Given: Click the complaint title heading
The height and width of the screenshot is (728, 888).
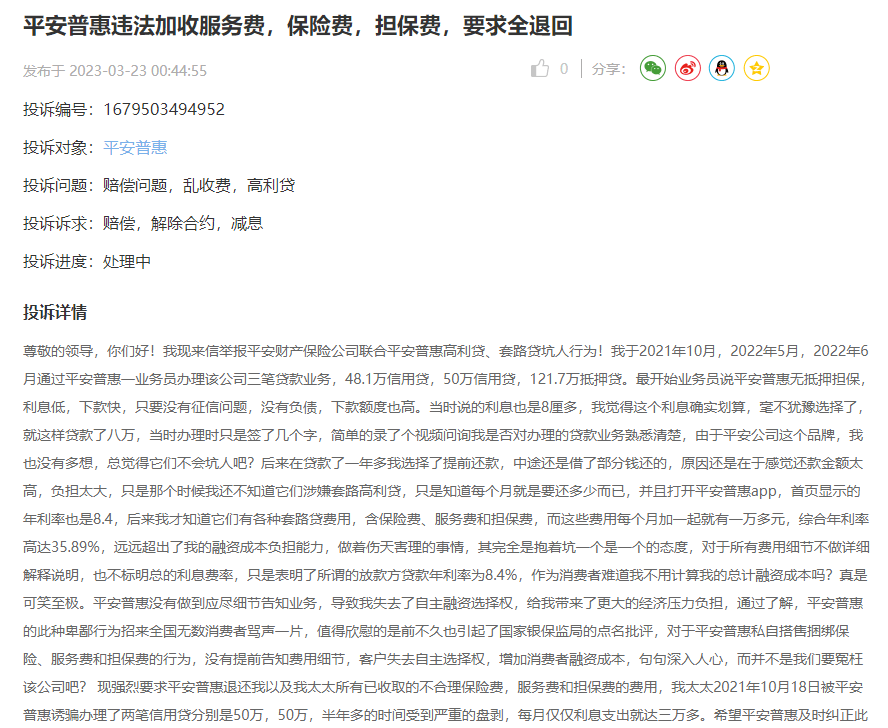Looking at the screenshot, I should click(x=298, y=26).
